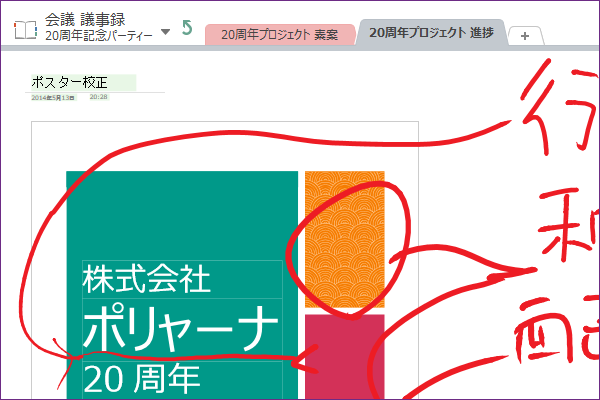Click the page time 20:28

tap(98, 97)
